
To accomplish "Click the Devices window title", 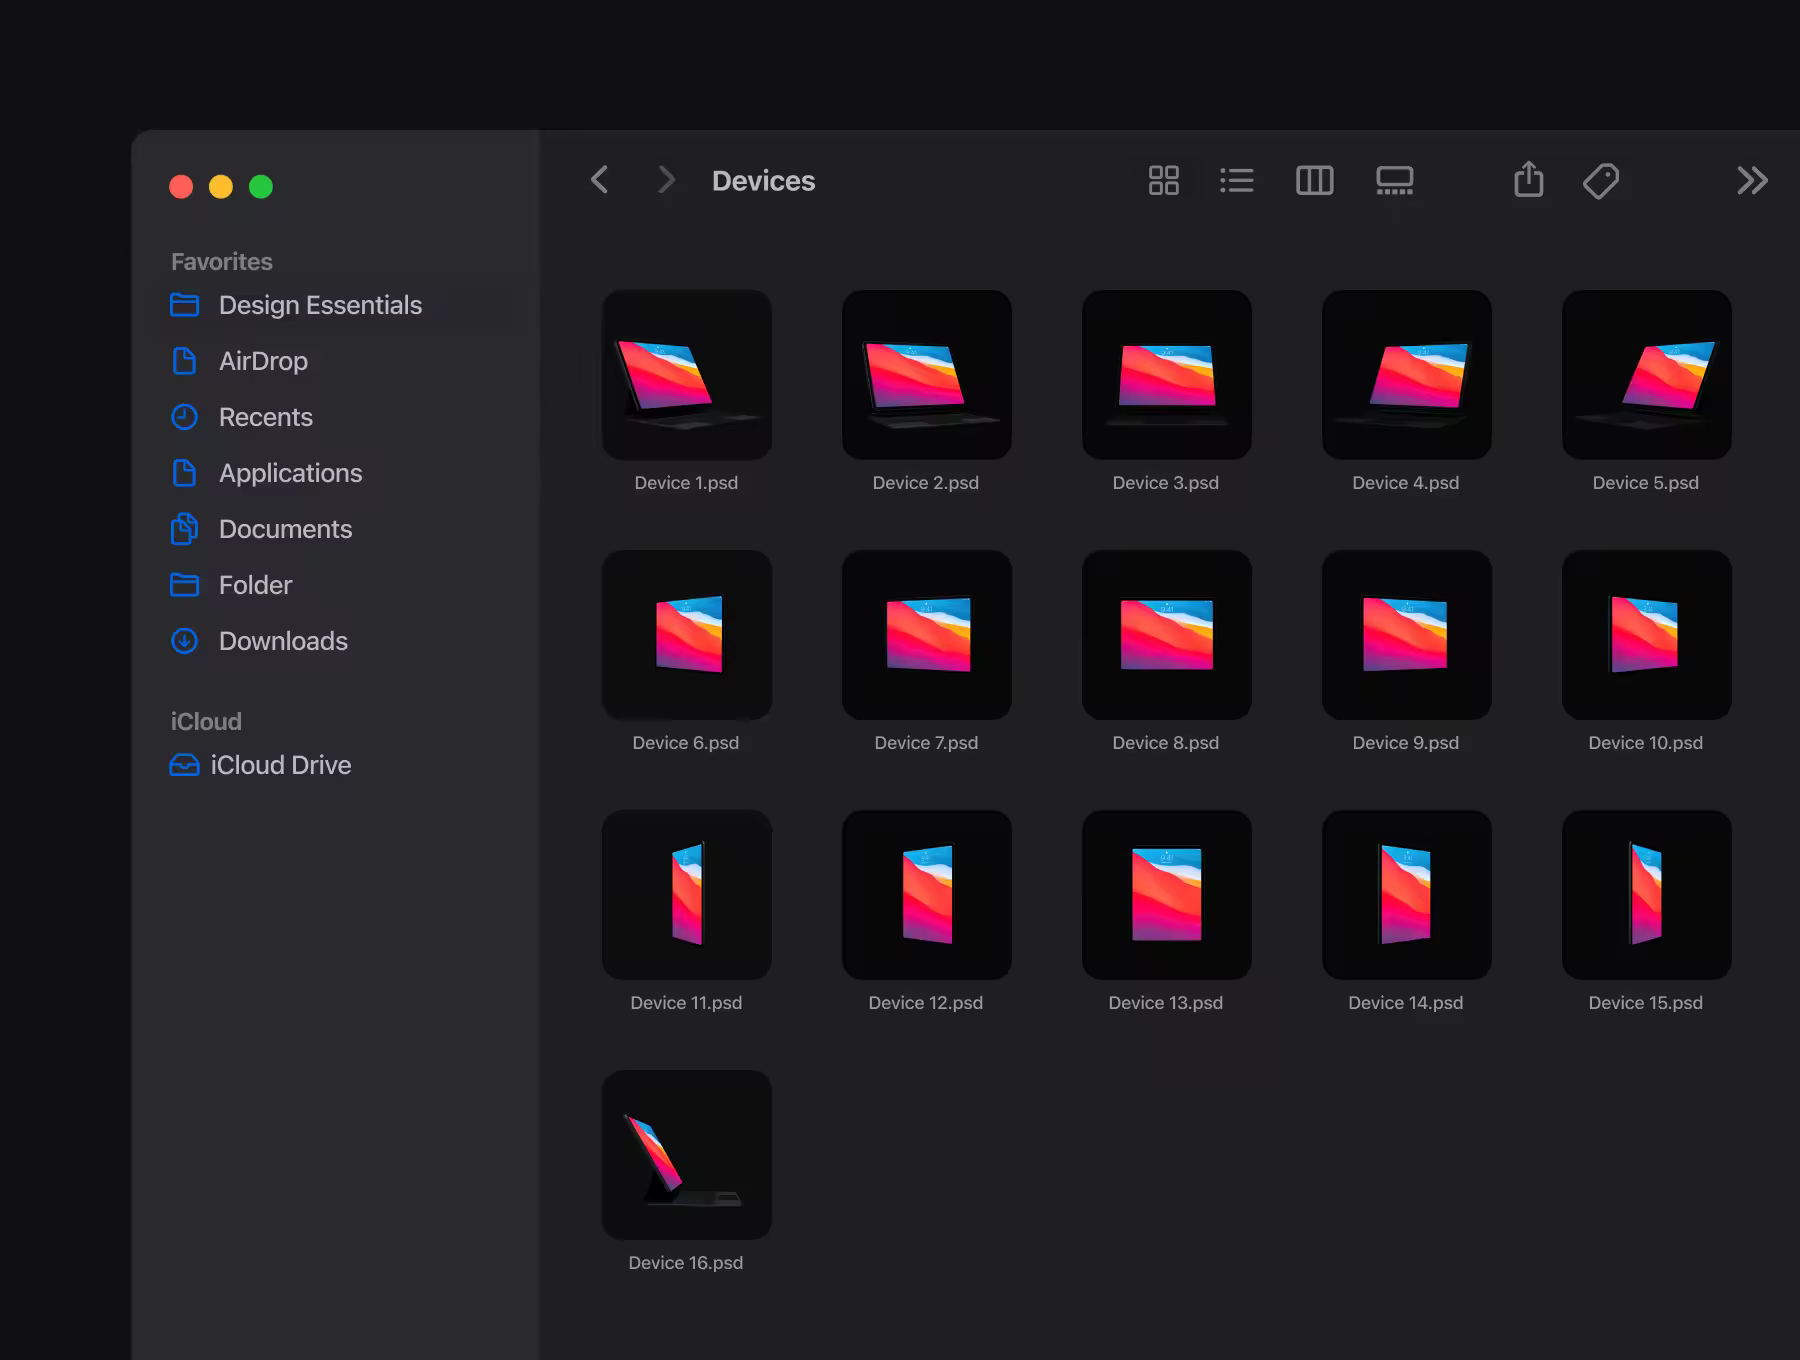I will tap(763, 181).
